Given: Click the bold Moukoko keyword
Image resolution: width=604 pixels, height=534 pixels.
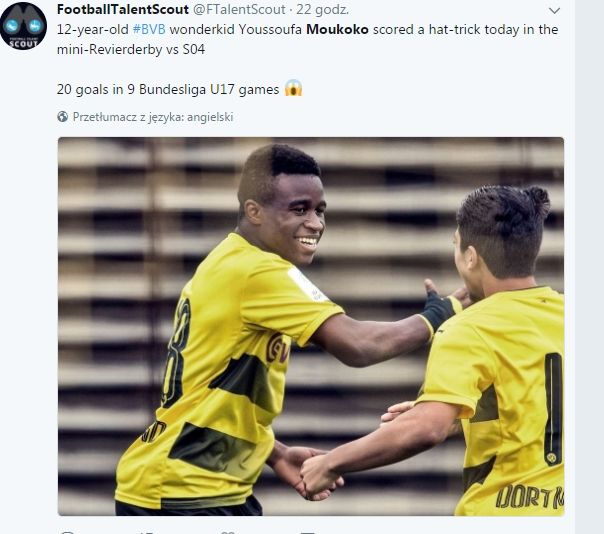Looking at the screenshot, I should click(337, 29).
